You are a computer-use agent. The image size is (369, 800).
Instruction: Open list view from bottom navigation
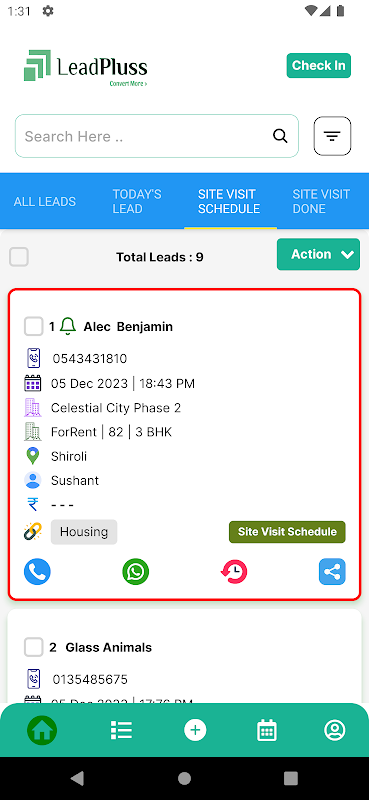pos(121,731)
